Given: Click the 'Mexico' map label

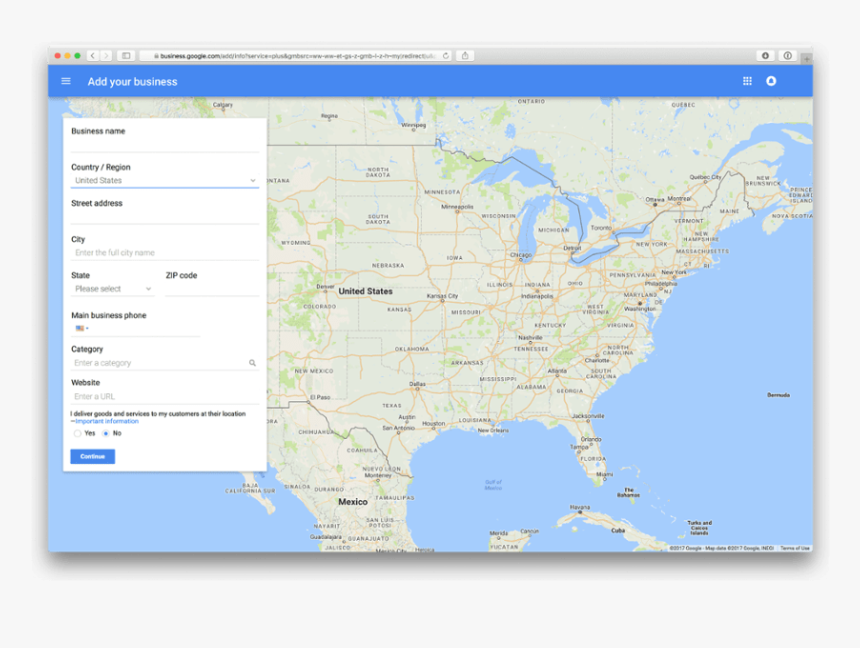Looking at the screenshot, I should coord(353,502).
